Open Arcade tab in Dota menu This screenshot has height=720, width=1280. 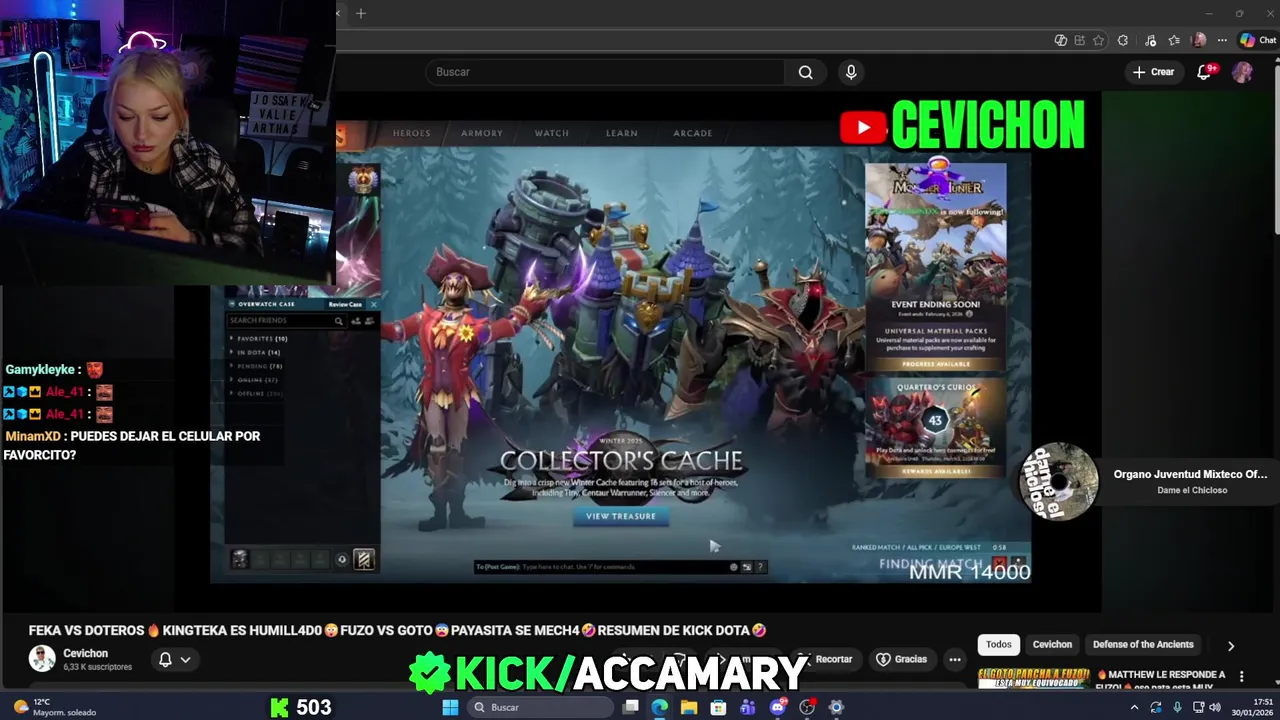[x=692, y=133]
